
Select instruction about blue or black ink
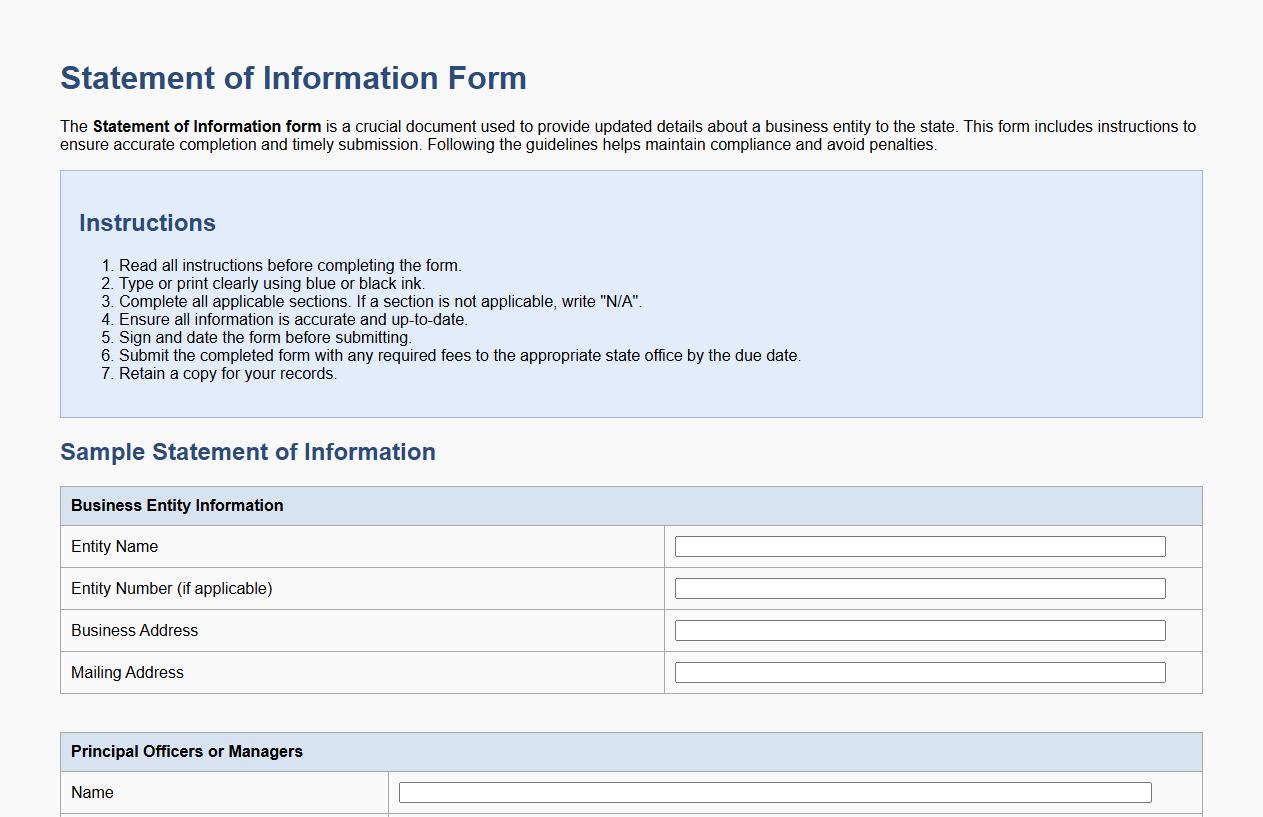272,283
